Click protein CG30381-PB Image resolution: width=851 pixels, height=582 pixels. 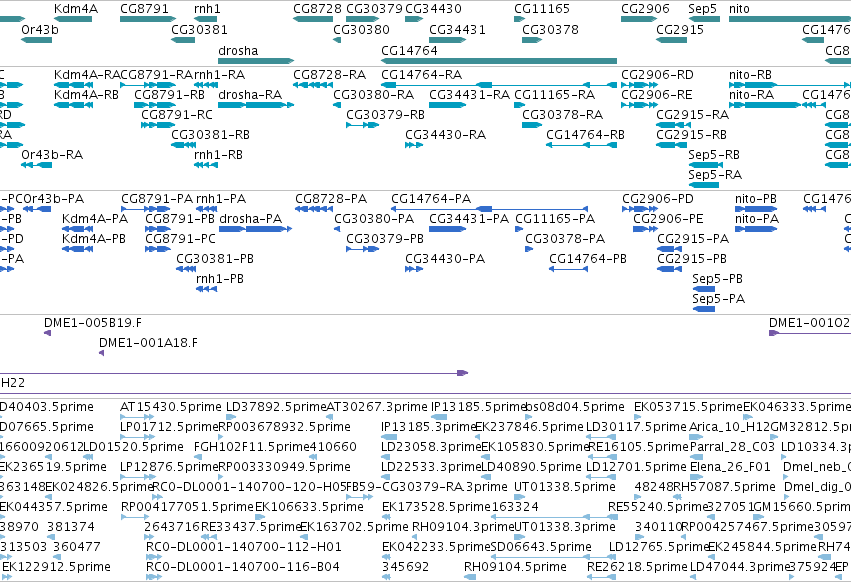pos(186,269)
